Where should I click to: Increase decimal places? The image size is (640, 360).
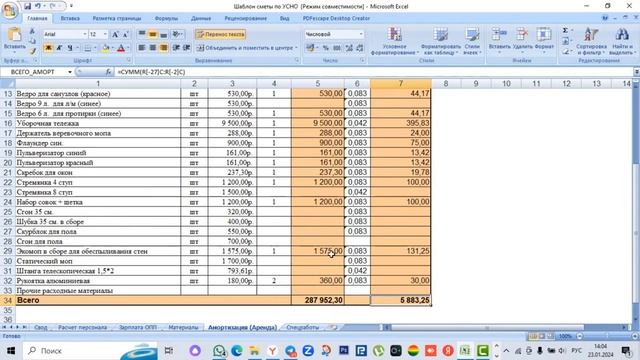[349, 48]
